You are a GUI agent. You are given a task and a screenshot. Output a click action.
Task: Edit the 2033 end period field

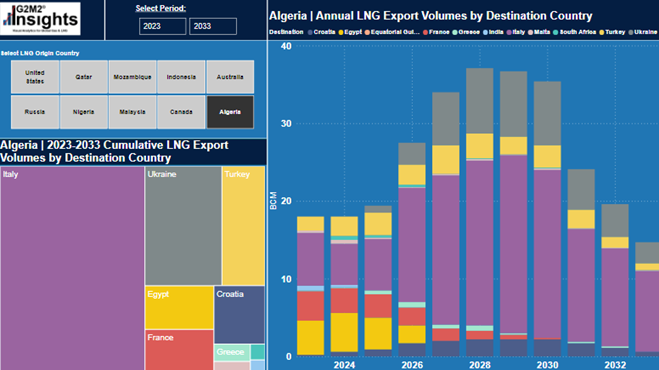(x=213, y=26)
